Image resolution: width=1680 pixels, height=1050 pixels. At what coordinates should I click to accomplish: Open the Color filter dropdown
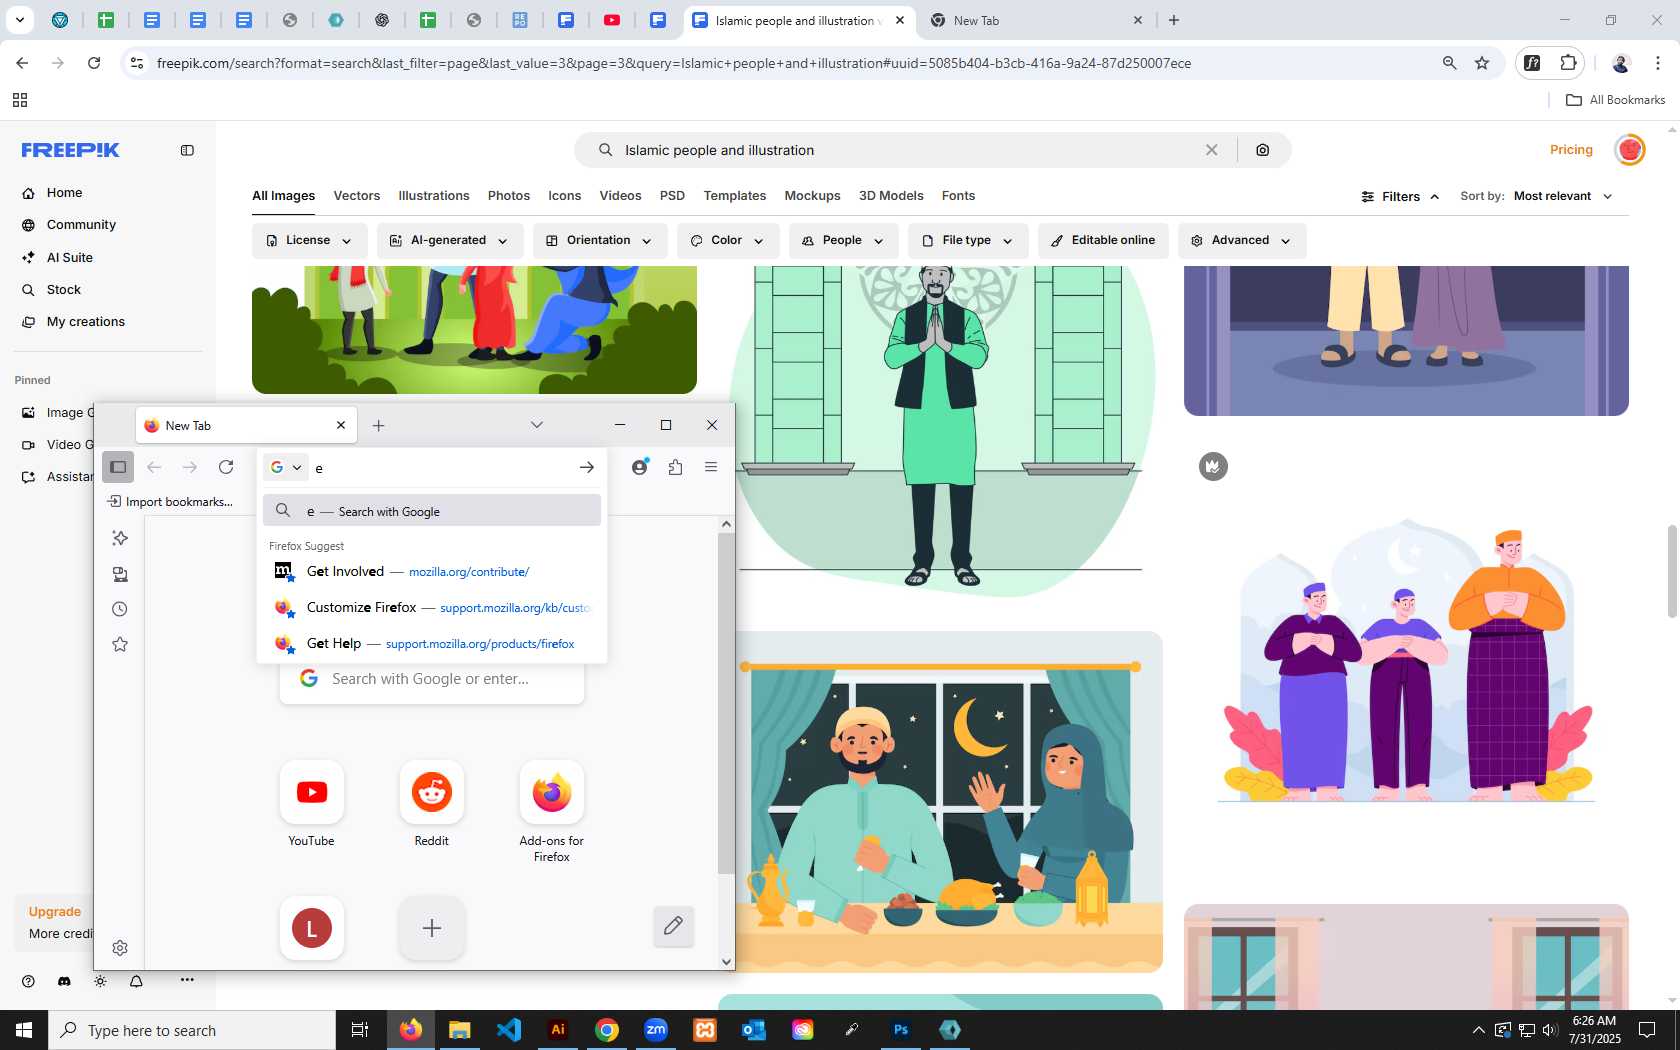pos(728,241)
